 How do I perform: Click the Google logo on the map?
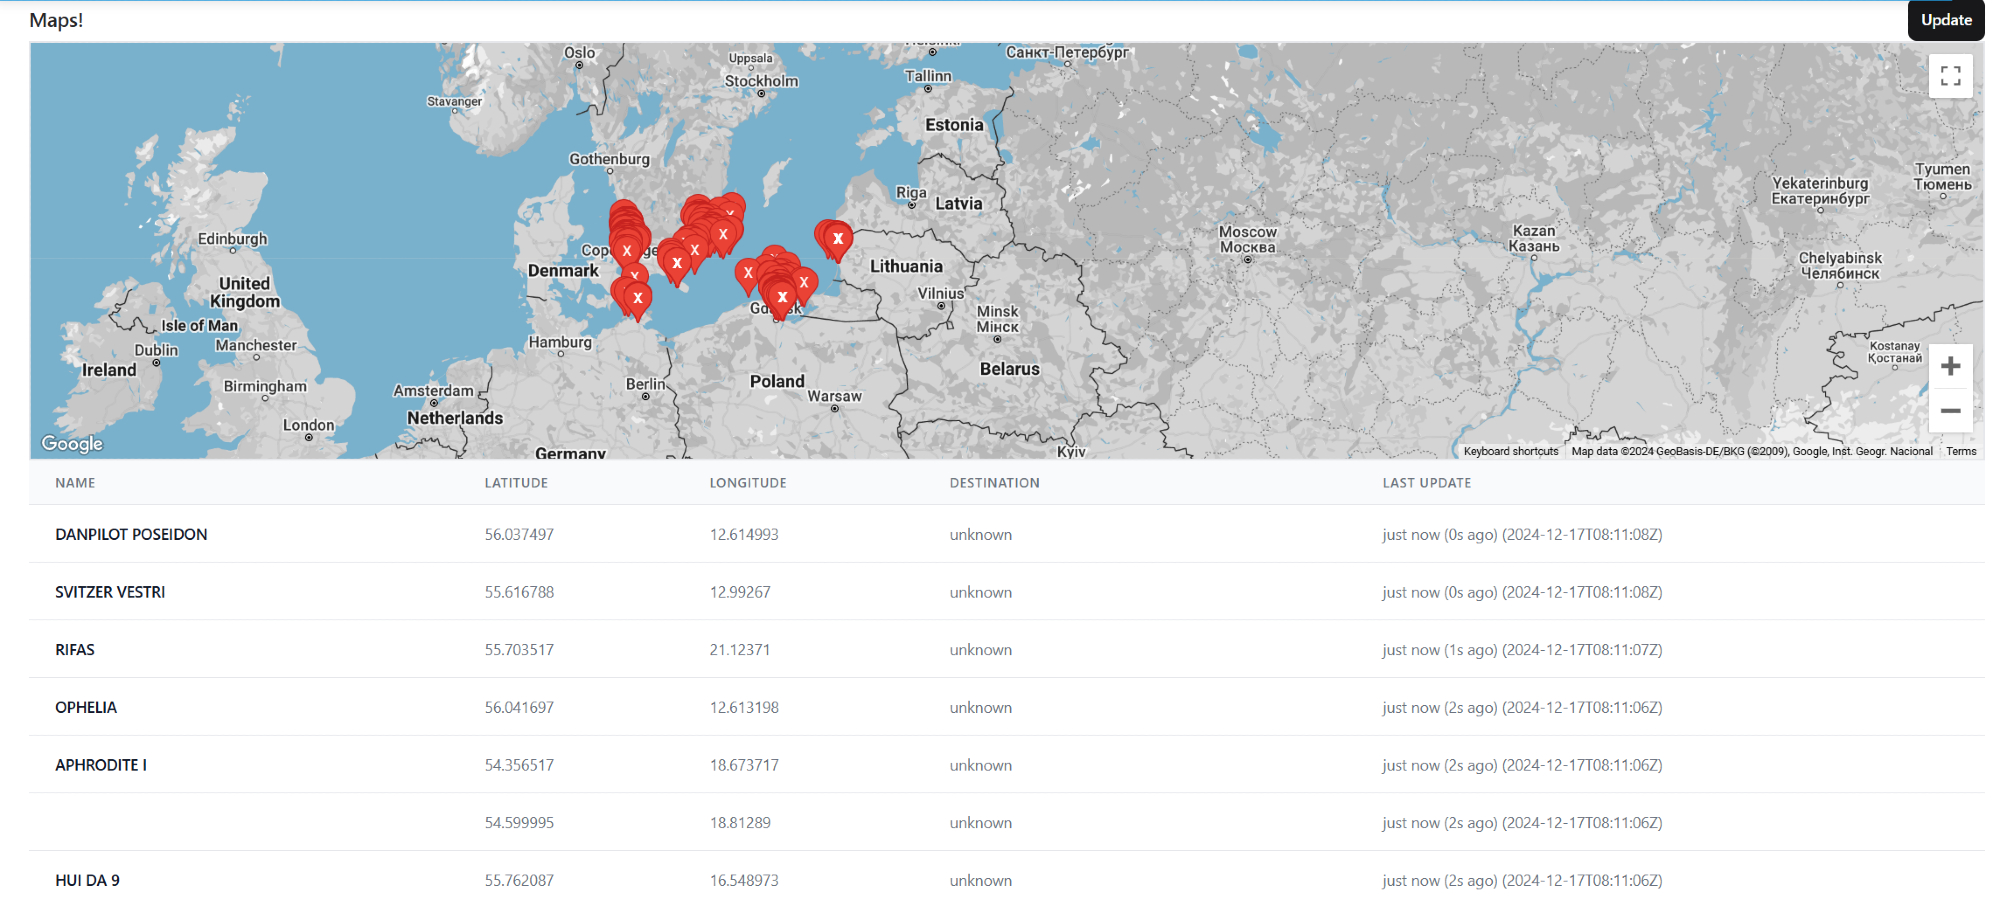(72, 443)
